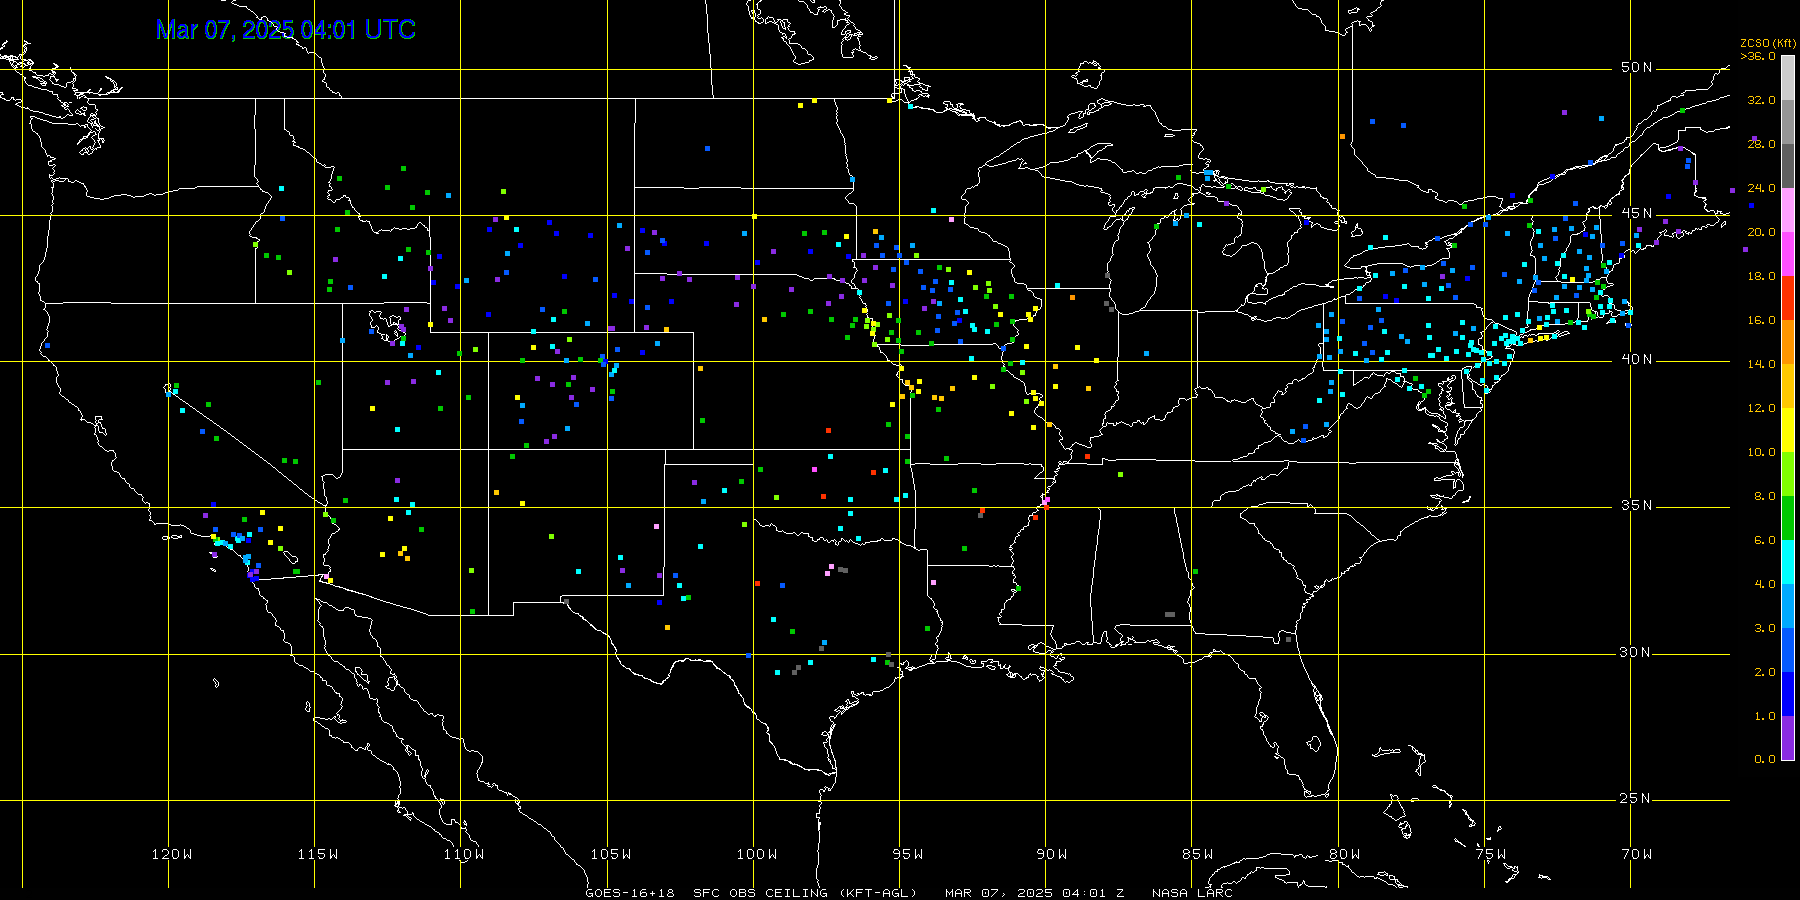Click the '30 N' latitude label

[x=1637, y=652]
